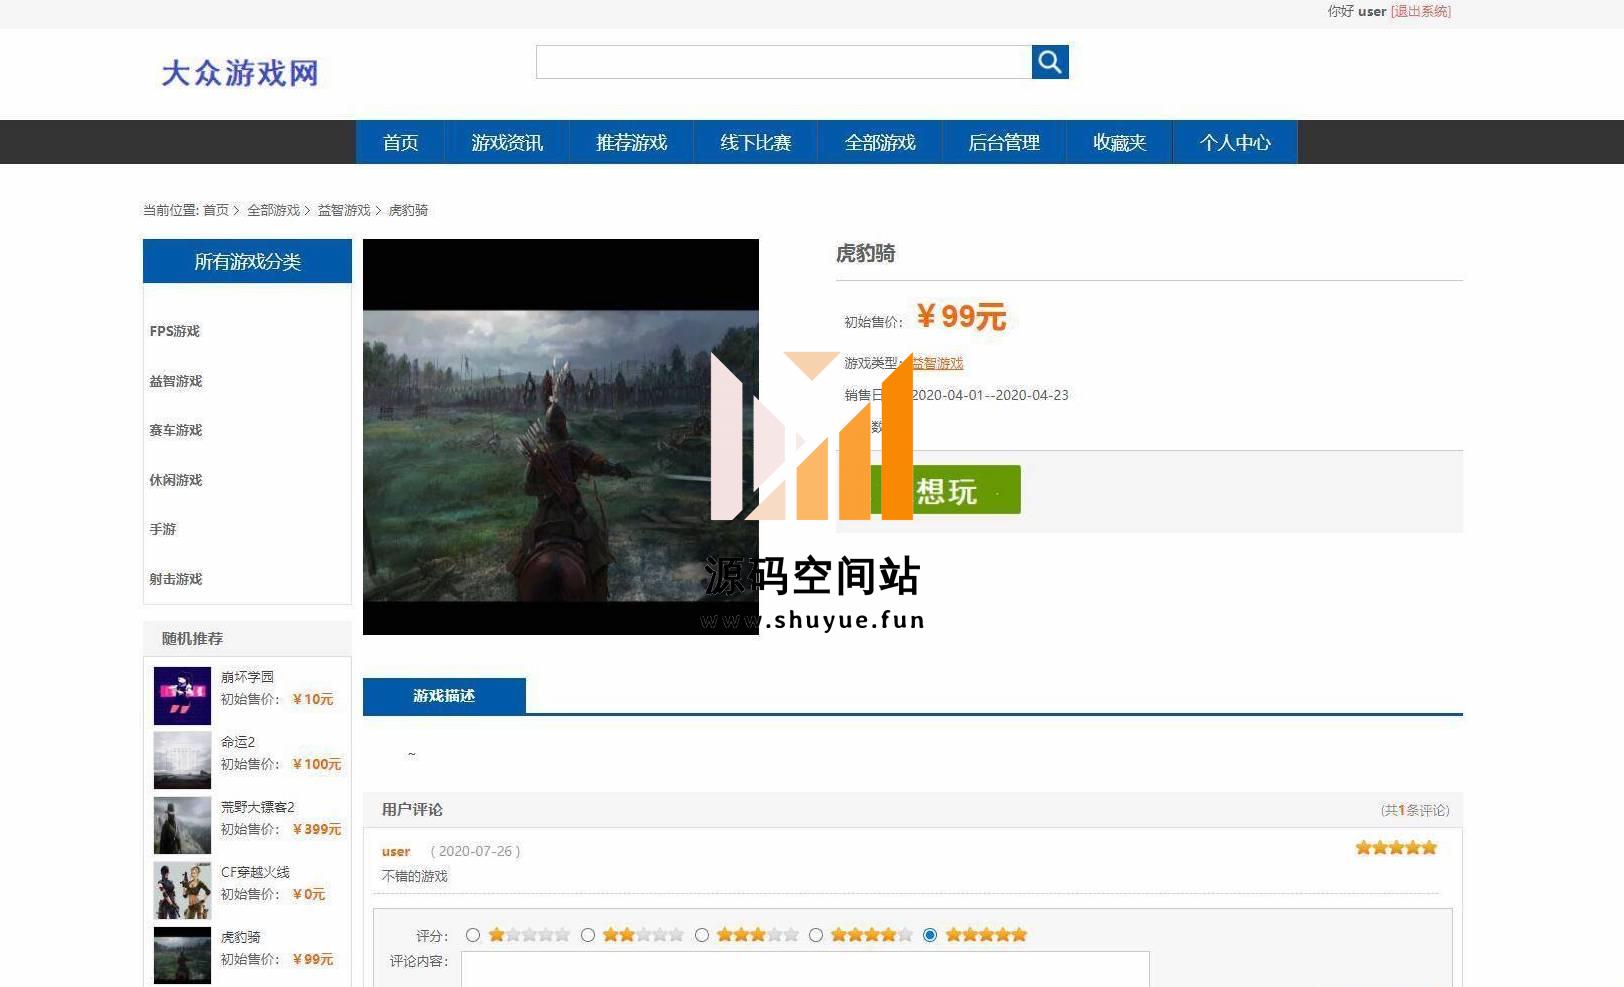Screen dimensions: 1624x987
Task: Click the search input field
Action: click(x=784, y=62)
